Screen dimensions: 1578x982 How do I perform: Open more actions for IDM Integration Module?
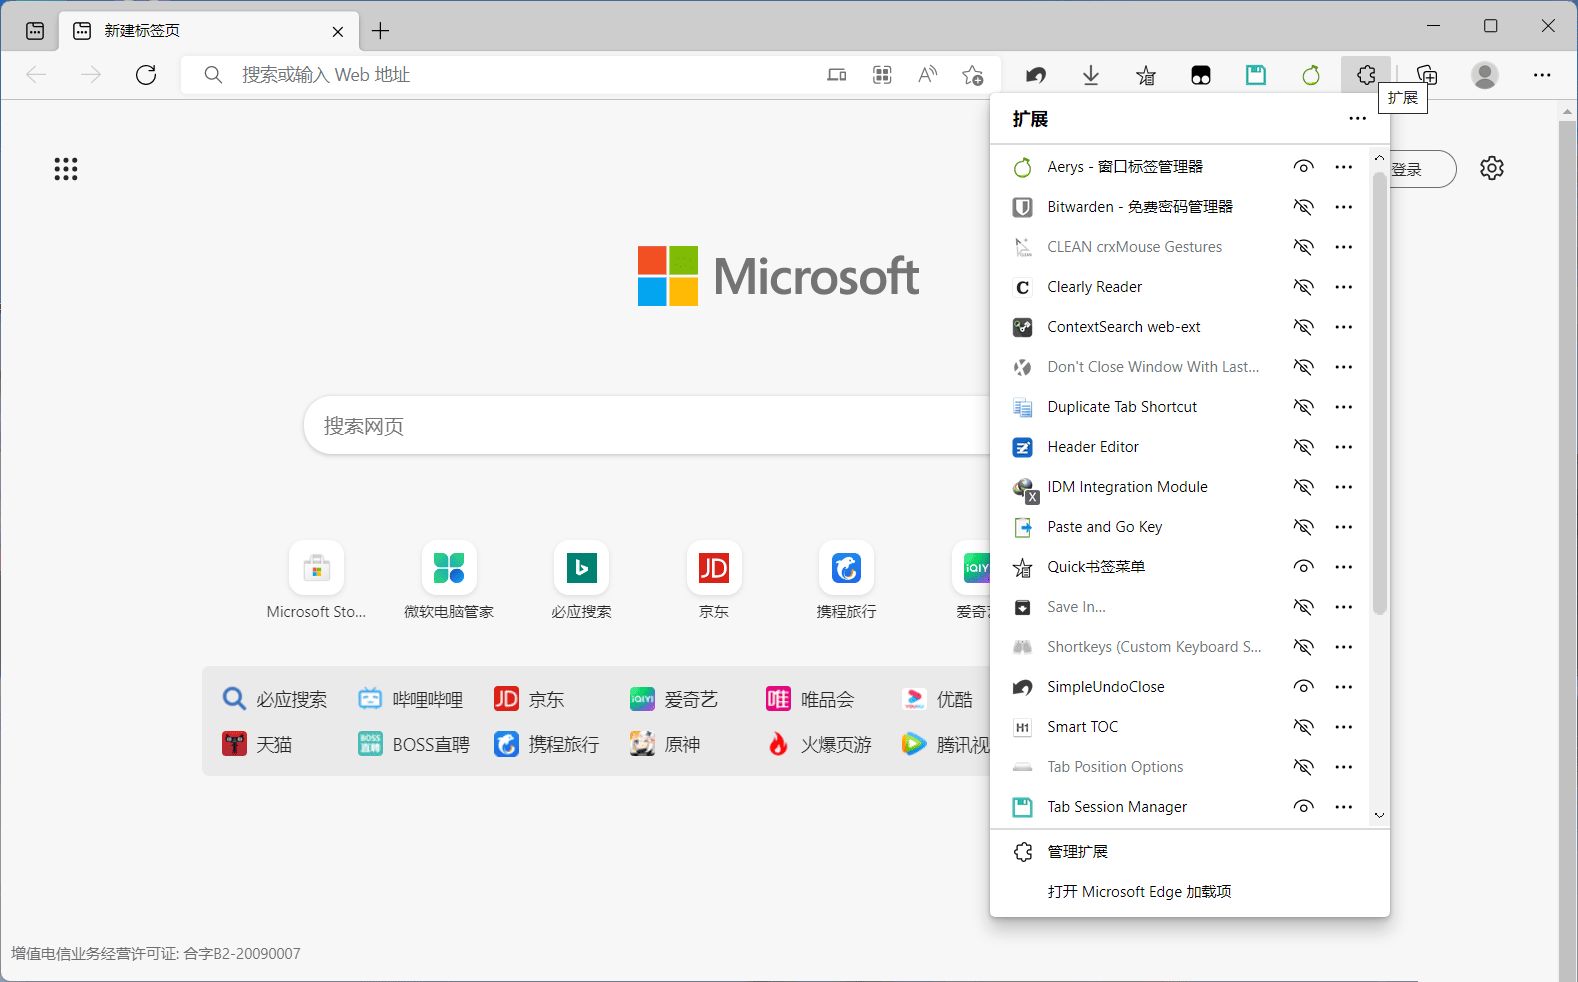[1344, 487]
